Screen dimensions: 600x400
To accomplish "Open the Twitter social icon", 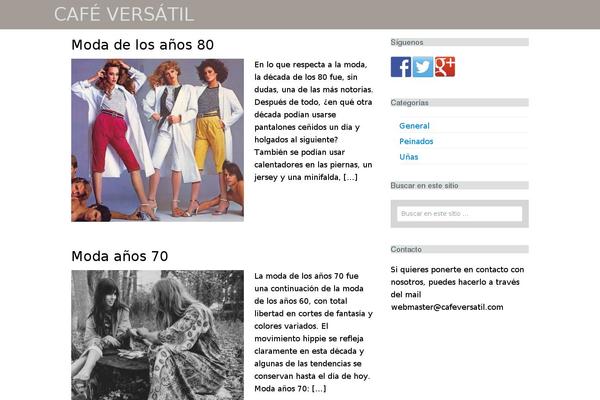I will [x=423, y=67].
